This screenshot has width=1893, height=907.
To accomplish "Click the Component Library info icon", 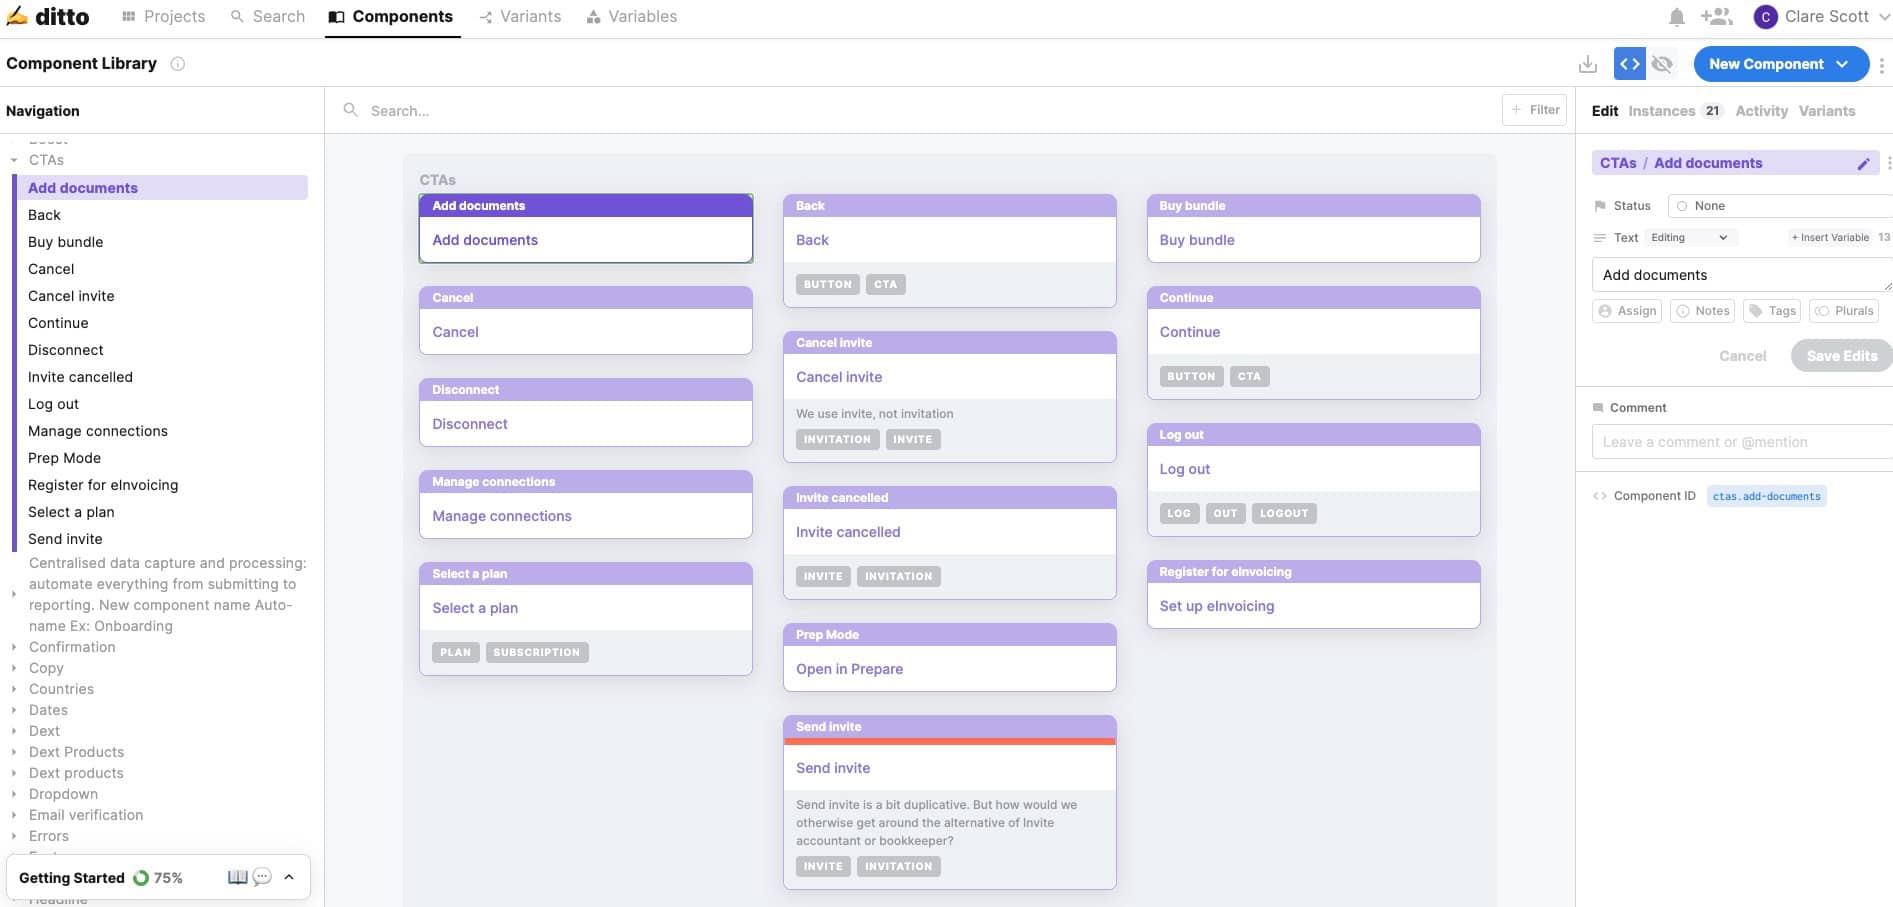I will coord(178,64).
